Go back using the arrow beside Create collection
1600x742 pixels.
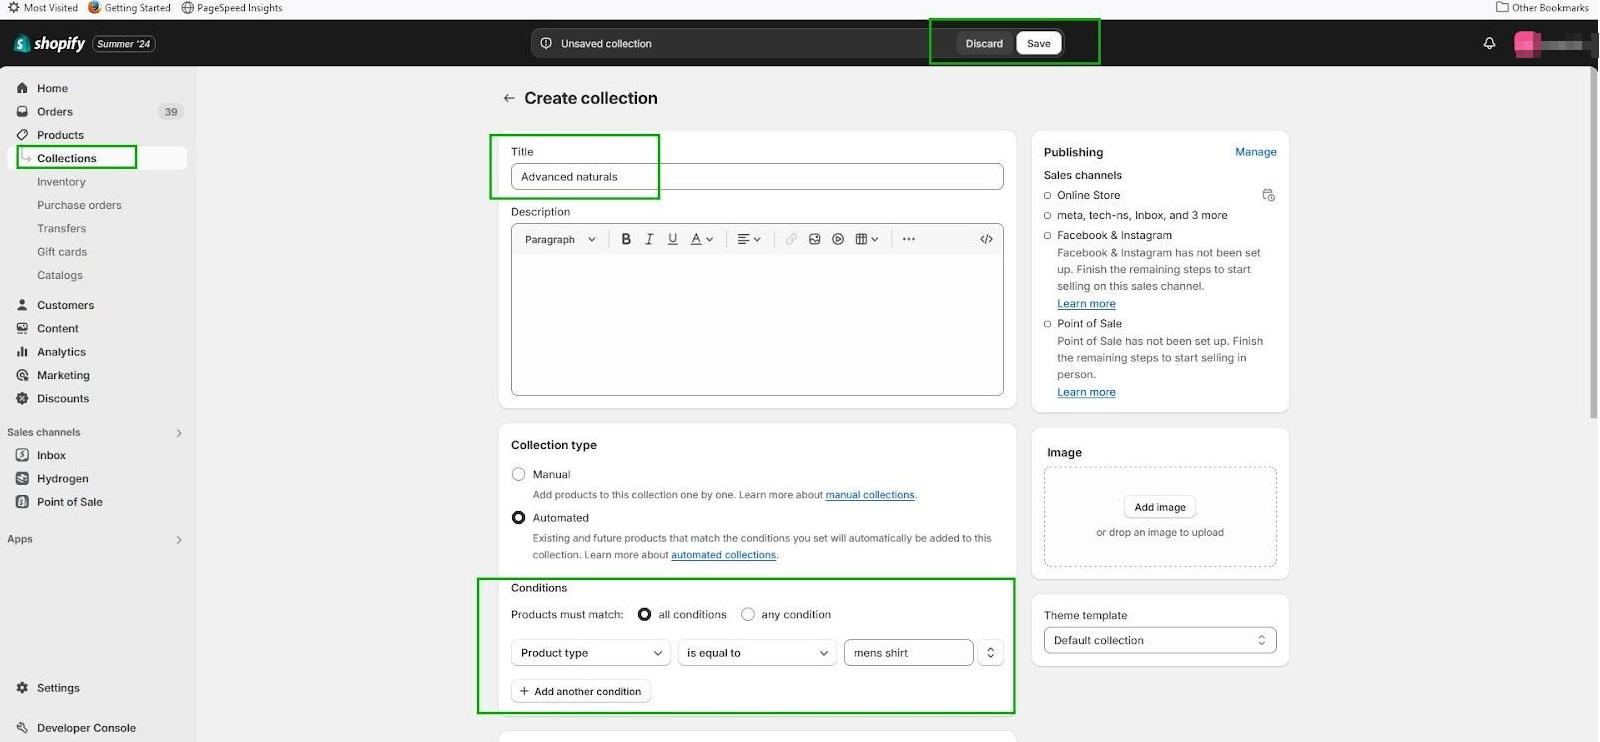(509, 98)
